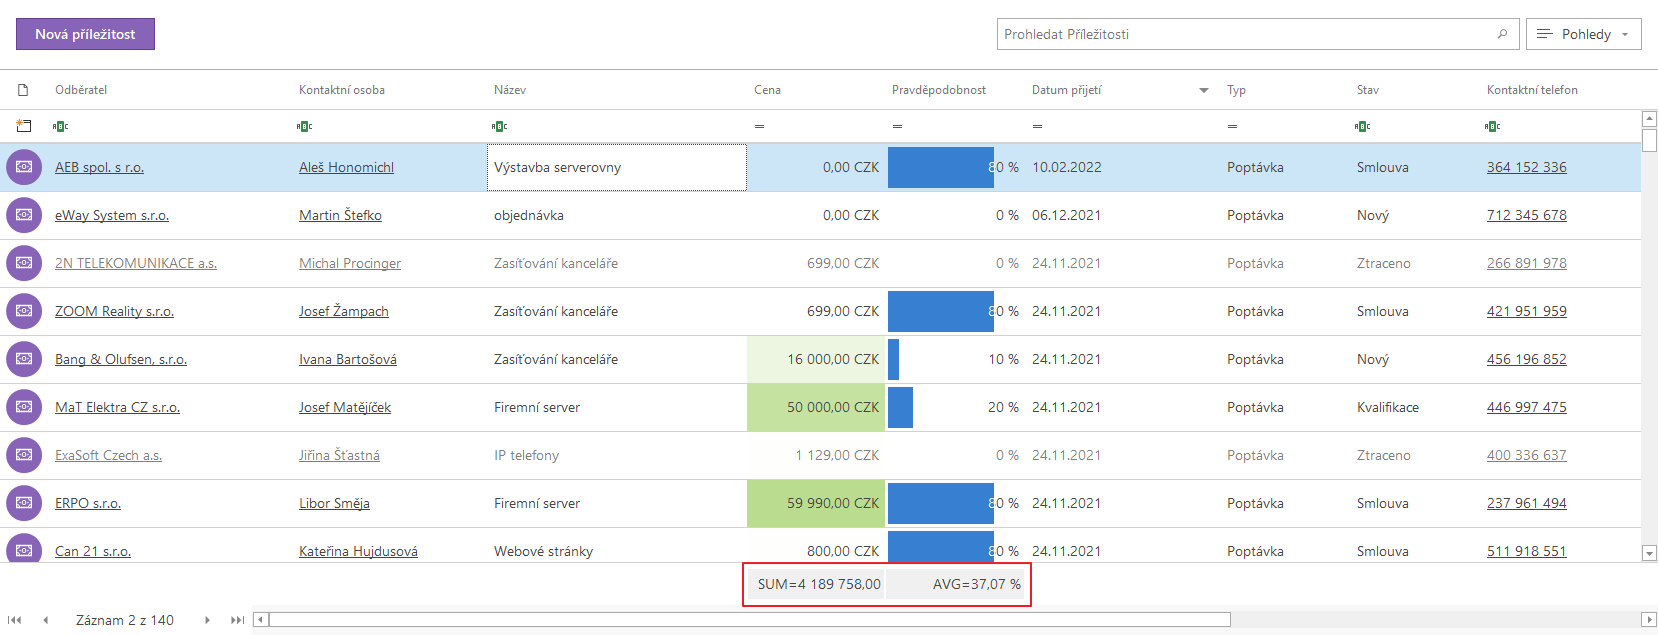Image resolution: width=1658 pixels, height=635 pixels.
Task: Open Typ equals filter operator
Action: click(x=1232, y=126)
